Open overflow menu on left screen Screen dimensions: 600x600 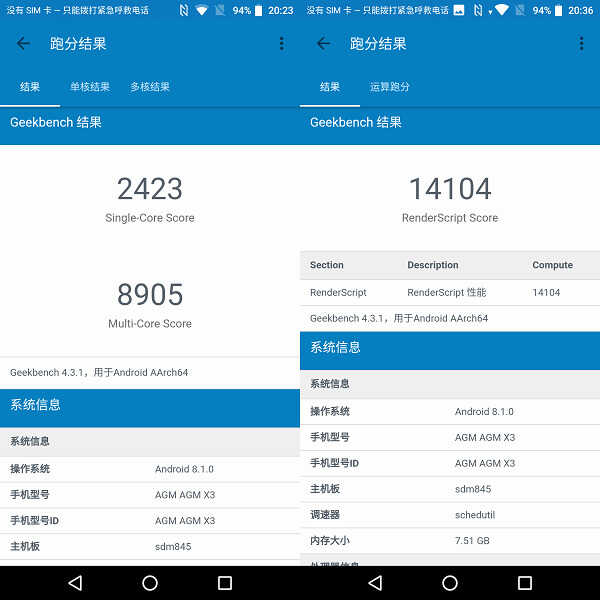pyautogui.click(x=282, y=43)
